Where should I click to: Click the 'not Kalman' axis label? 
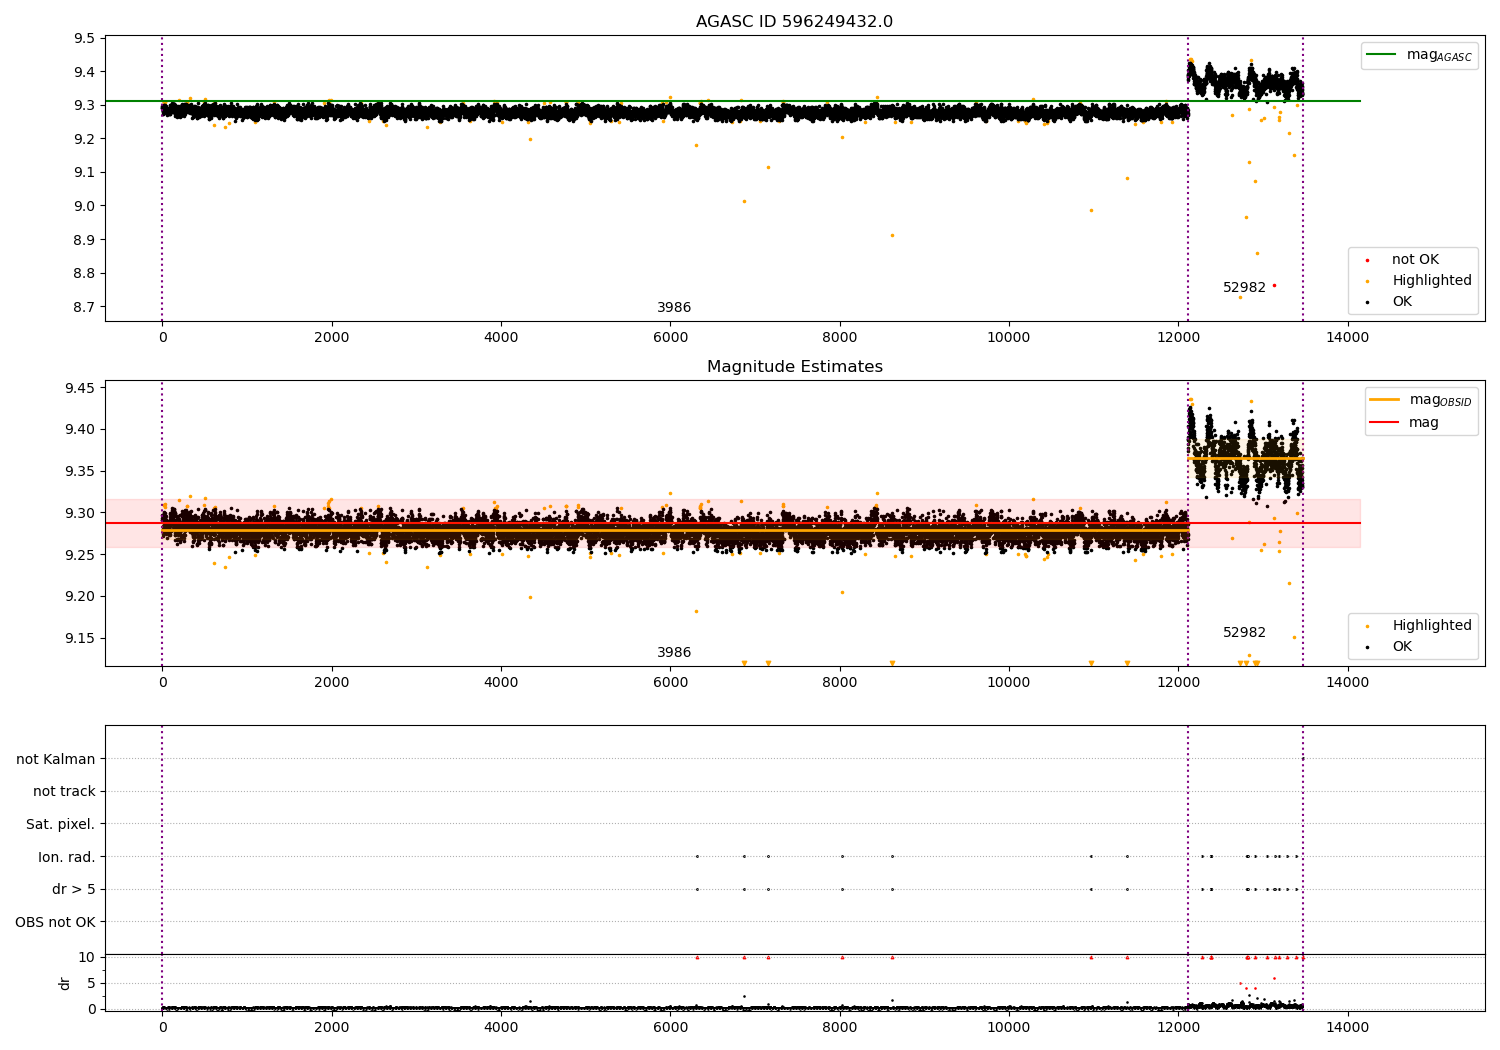[x=56, y=759]
